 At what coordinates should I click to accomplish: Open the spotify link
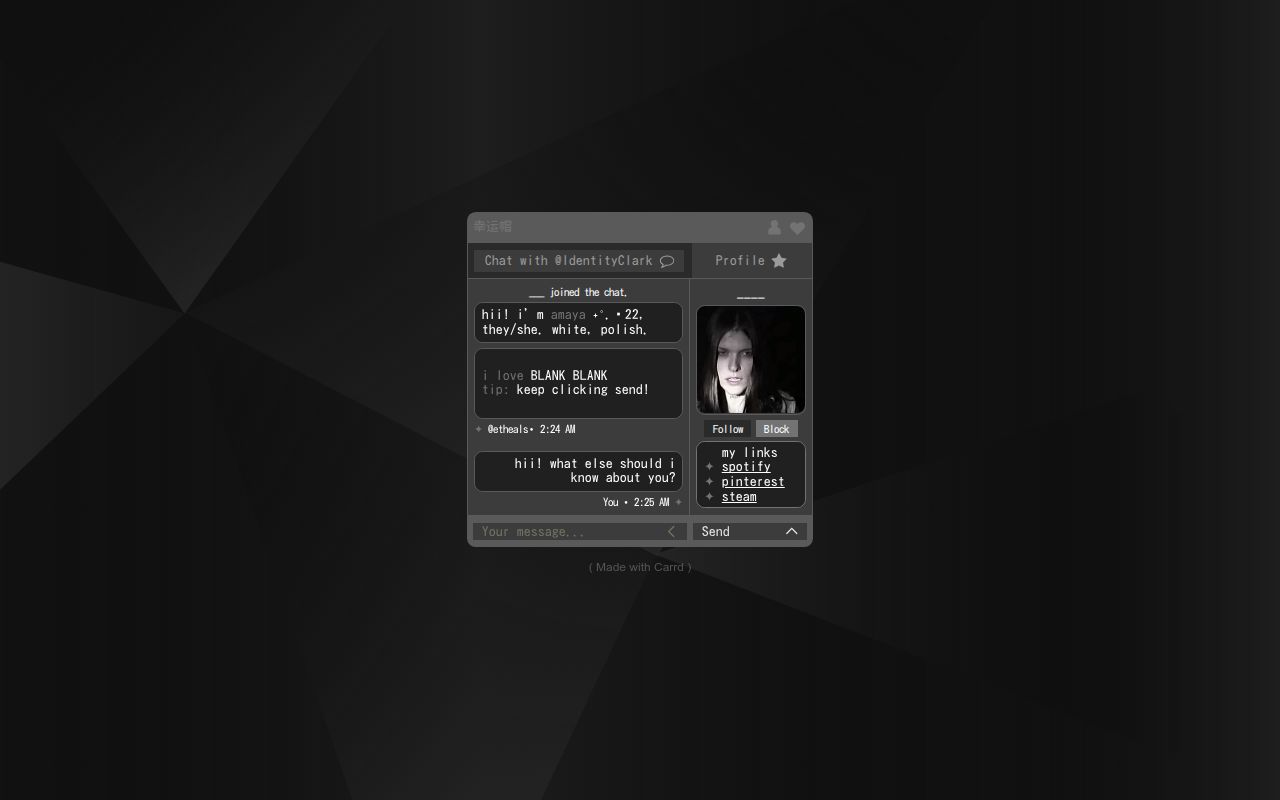coord(746,467)
